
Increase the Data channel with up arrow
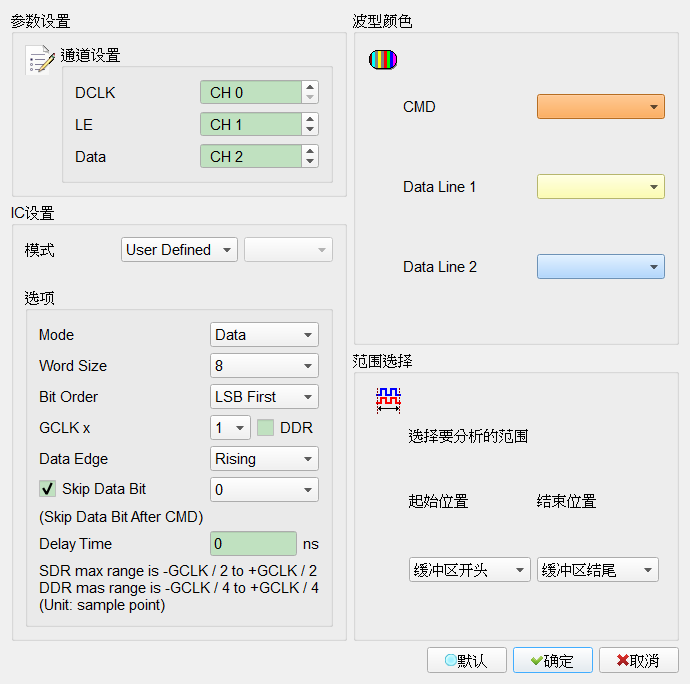(310, 151)
